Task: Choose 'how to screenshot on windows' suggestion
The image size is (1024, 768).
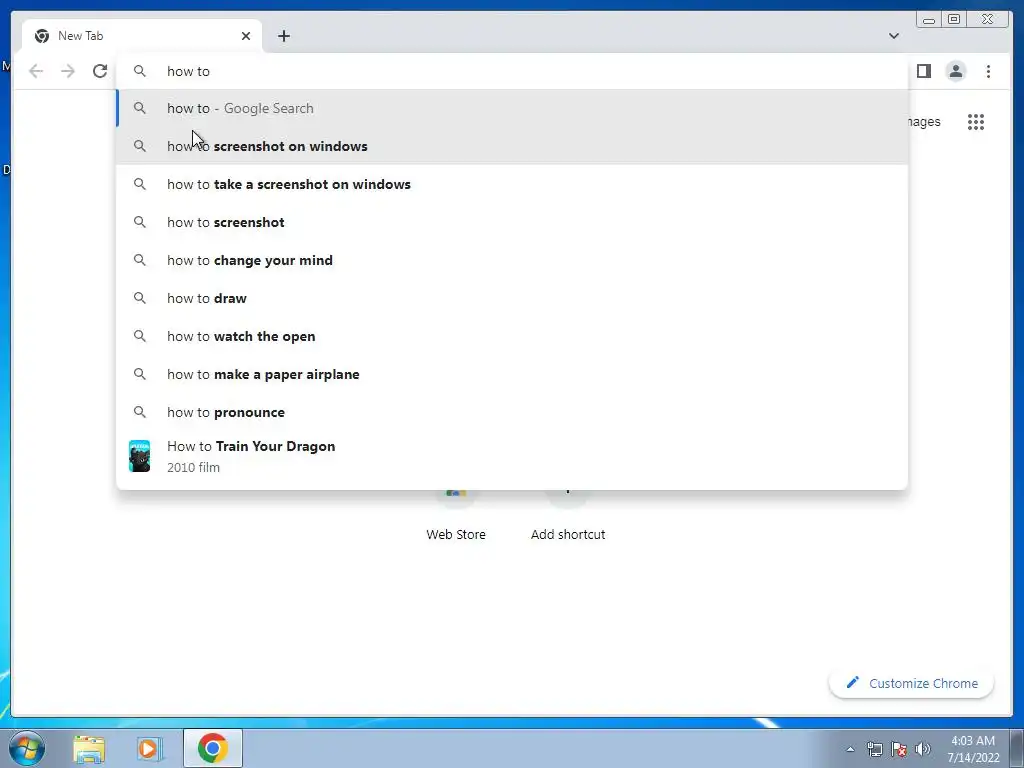Action: coord(512,146)
